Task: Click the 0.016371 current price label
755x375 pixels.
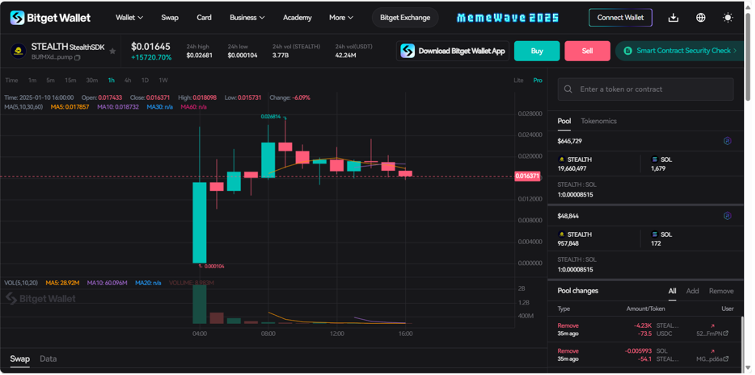Action: point(527,177)
